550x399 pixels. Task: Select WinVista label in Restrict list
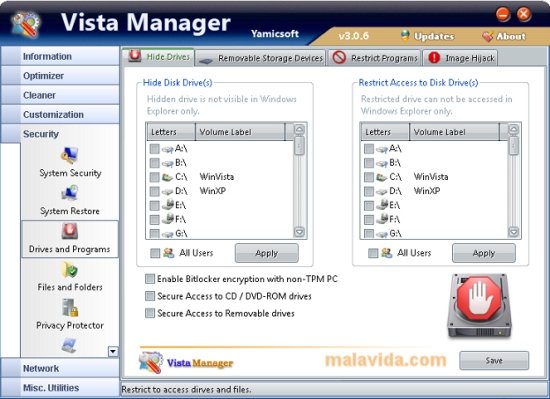click(x=431, y=177)
